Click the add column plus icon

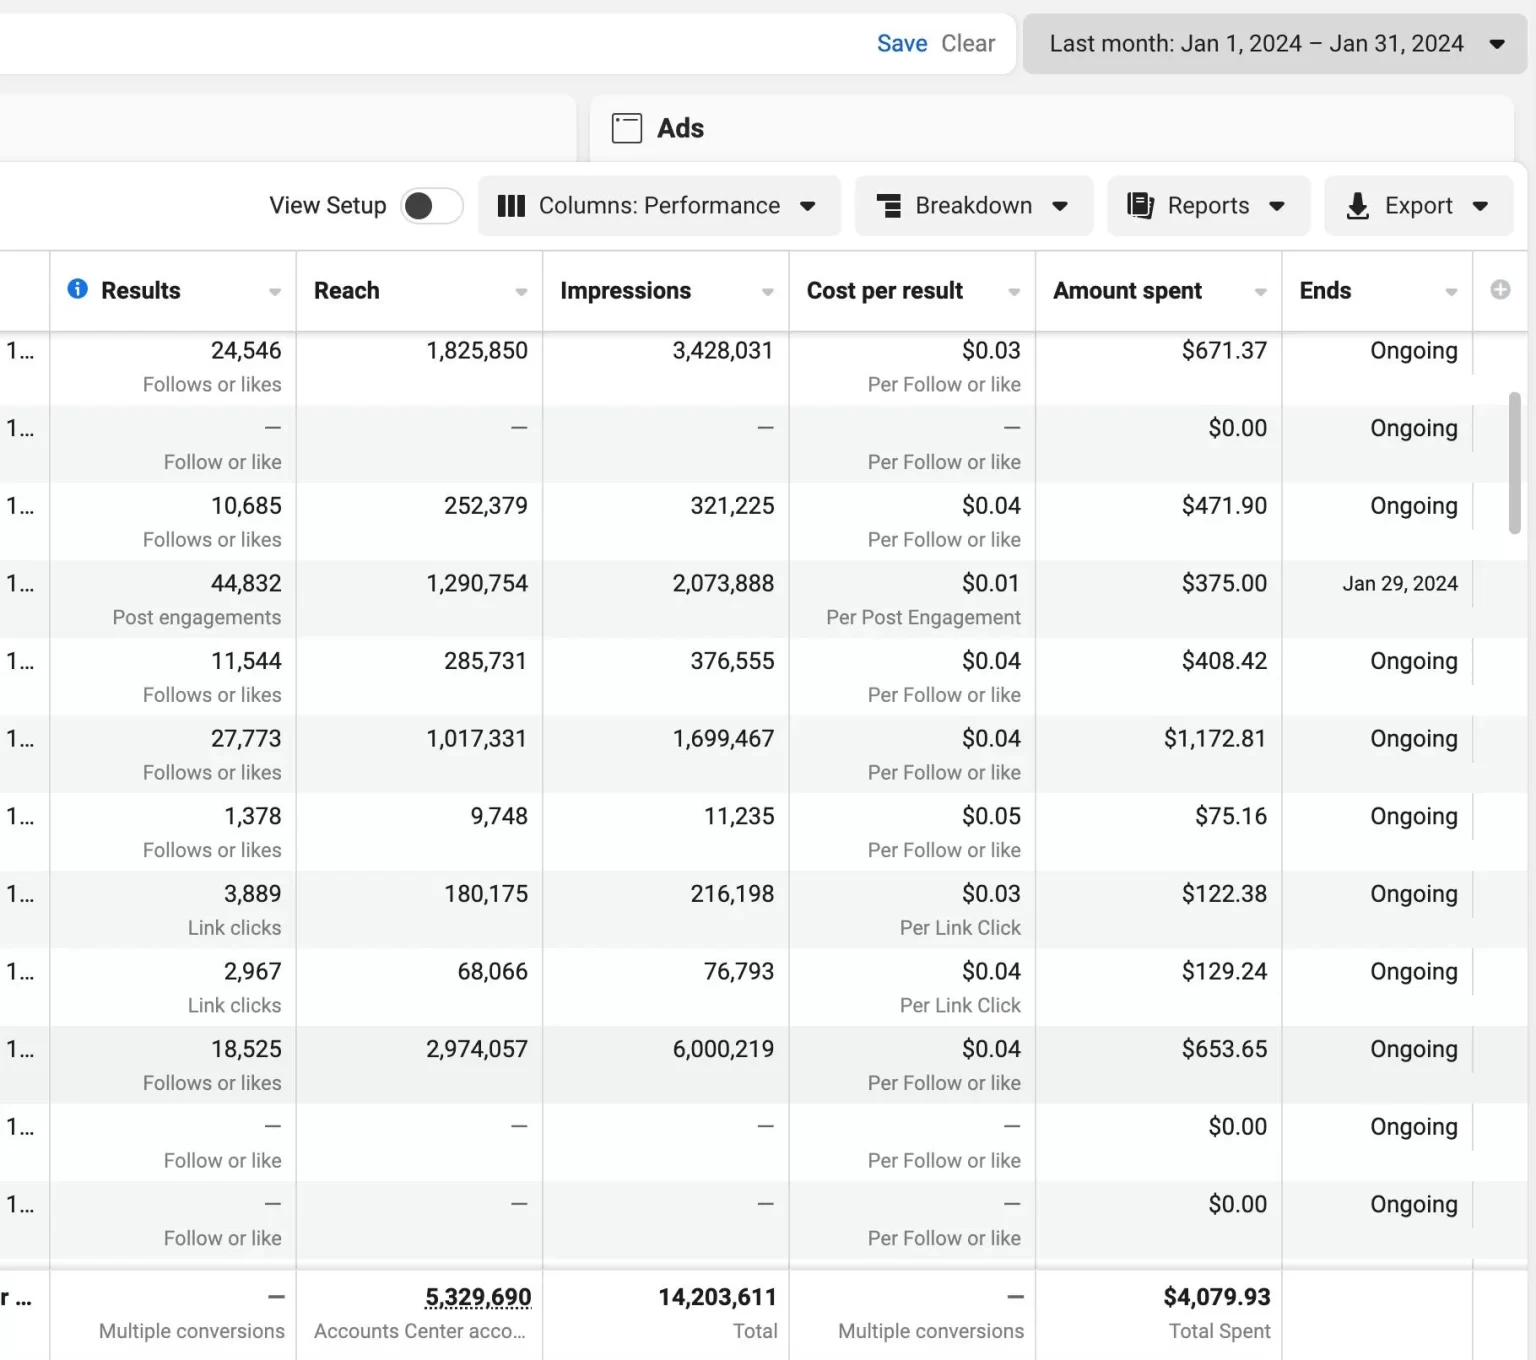pyautogui.click(x=1500, y=290)
